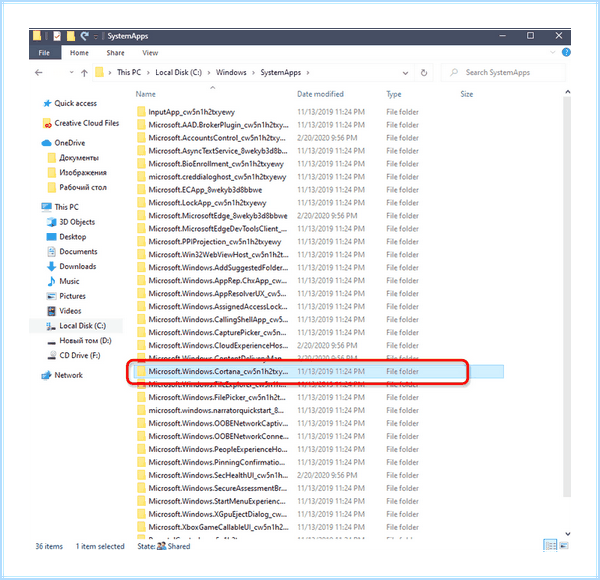
Task: Click This PC in address bar
Action: (129, 72)
